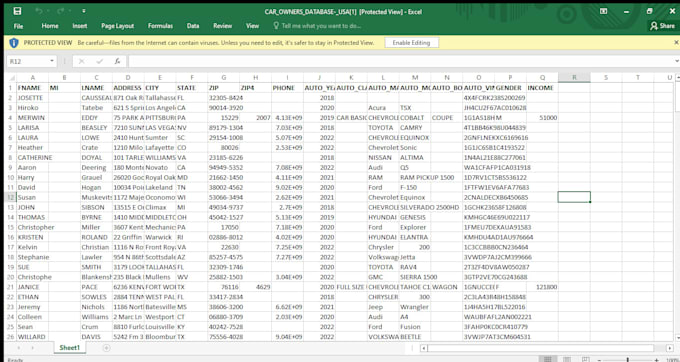
Task: Click the cell containing JOSETTE
Action: (x=33, y=98)
